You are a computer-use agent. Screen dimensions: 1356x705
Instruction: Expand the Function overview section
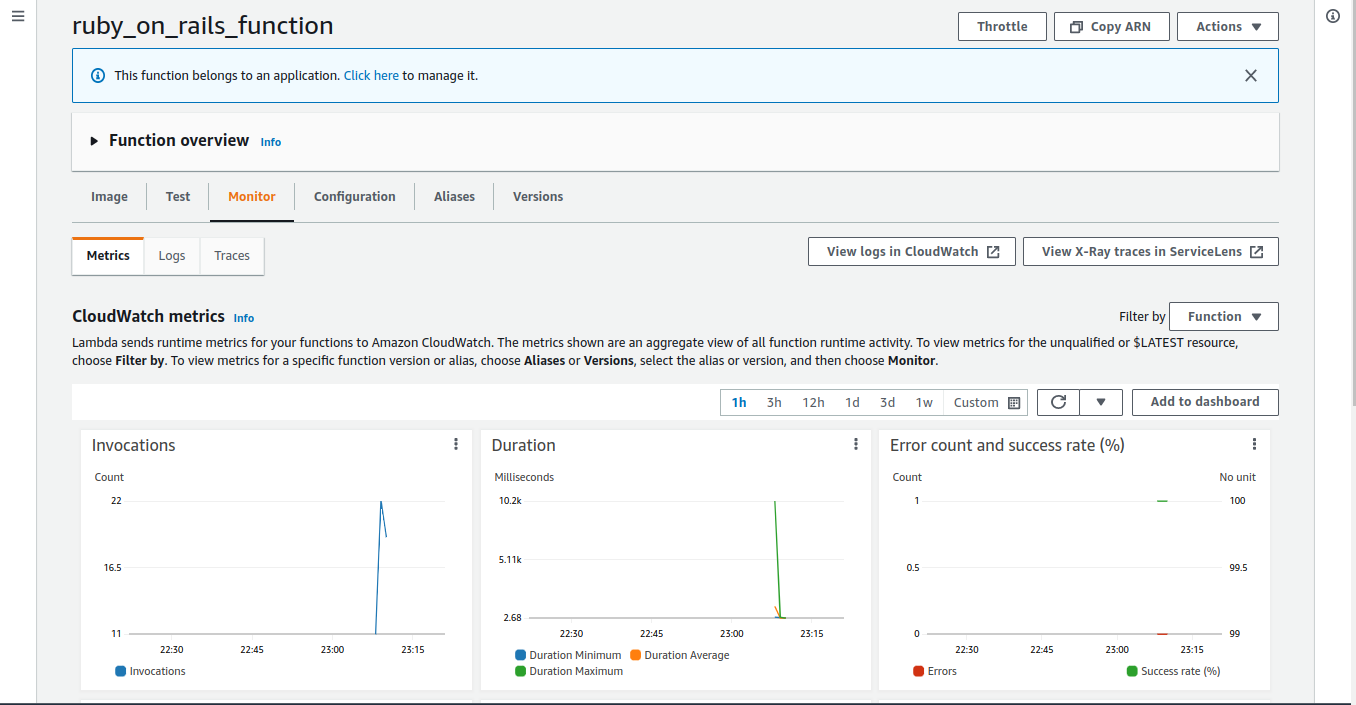(x=95, y=141)
